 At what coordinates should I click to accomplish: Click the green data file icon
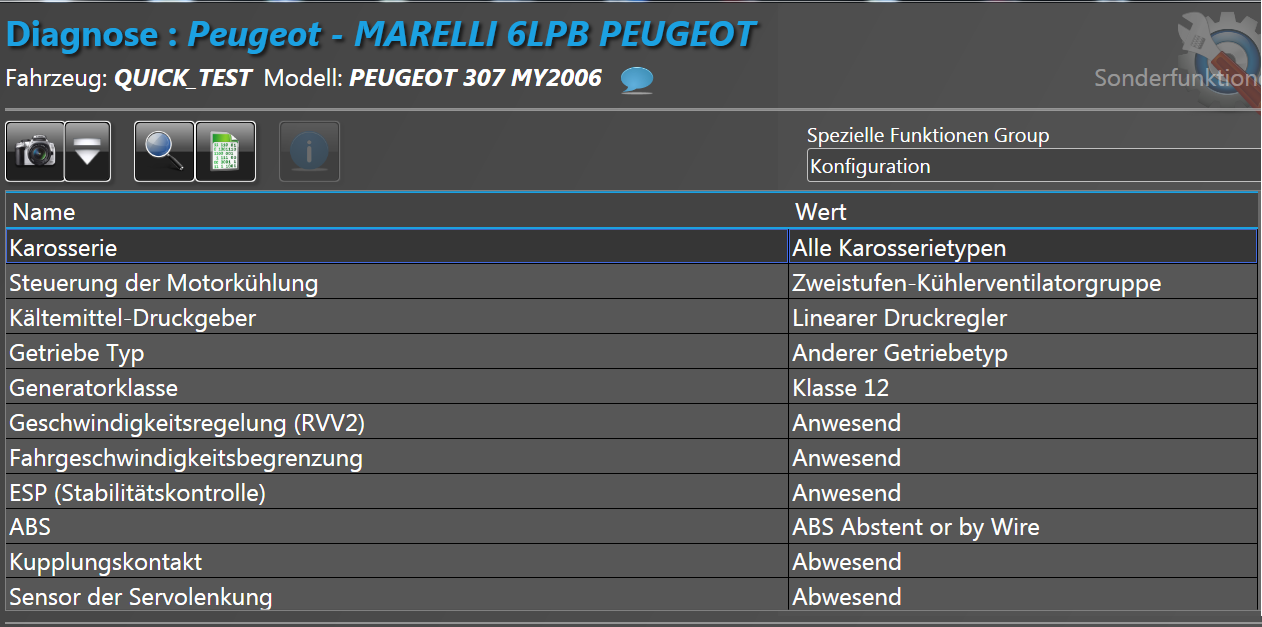[226, 152]
